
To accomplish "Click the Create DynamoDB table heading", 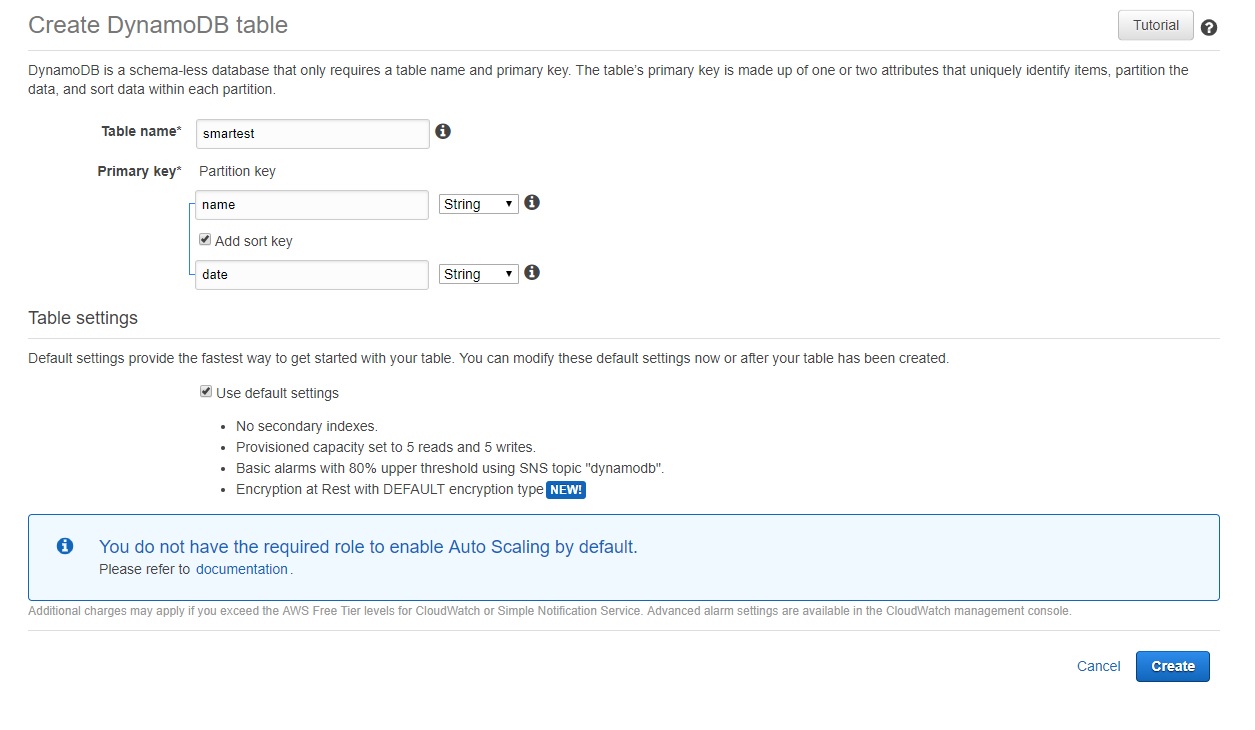I will click(x=157, y=25).
